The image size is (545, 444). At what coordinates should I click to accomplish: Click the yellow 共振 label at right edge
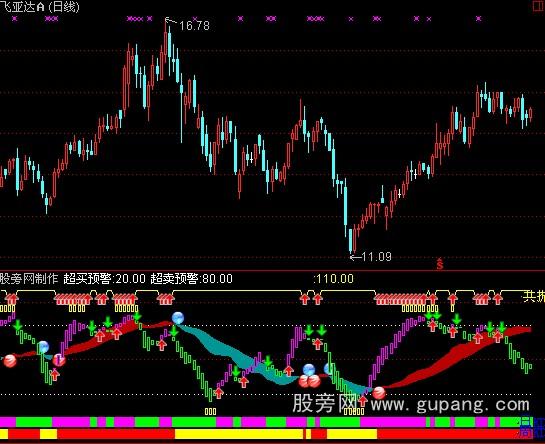[x=534, y=297]
